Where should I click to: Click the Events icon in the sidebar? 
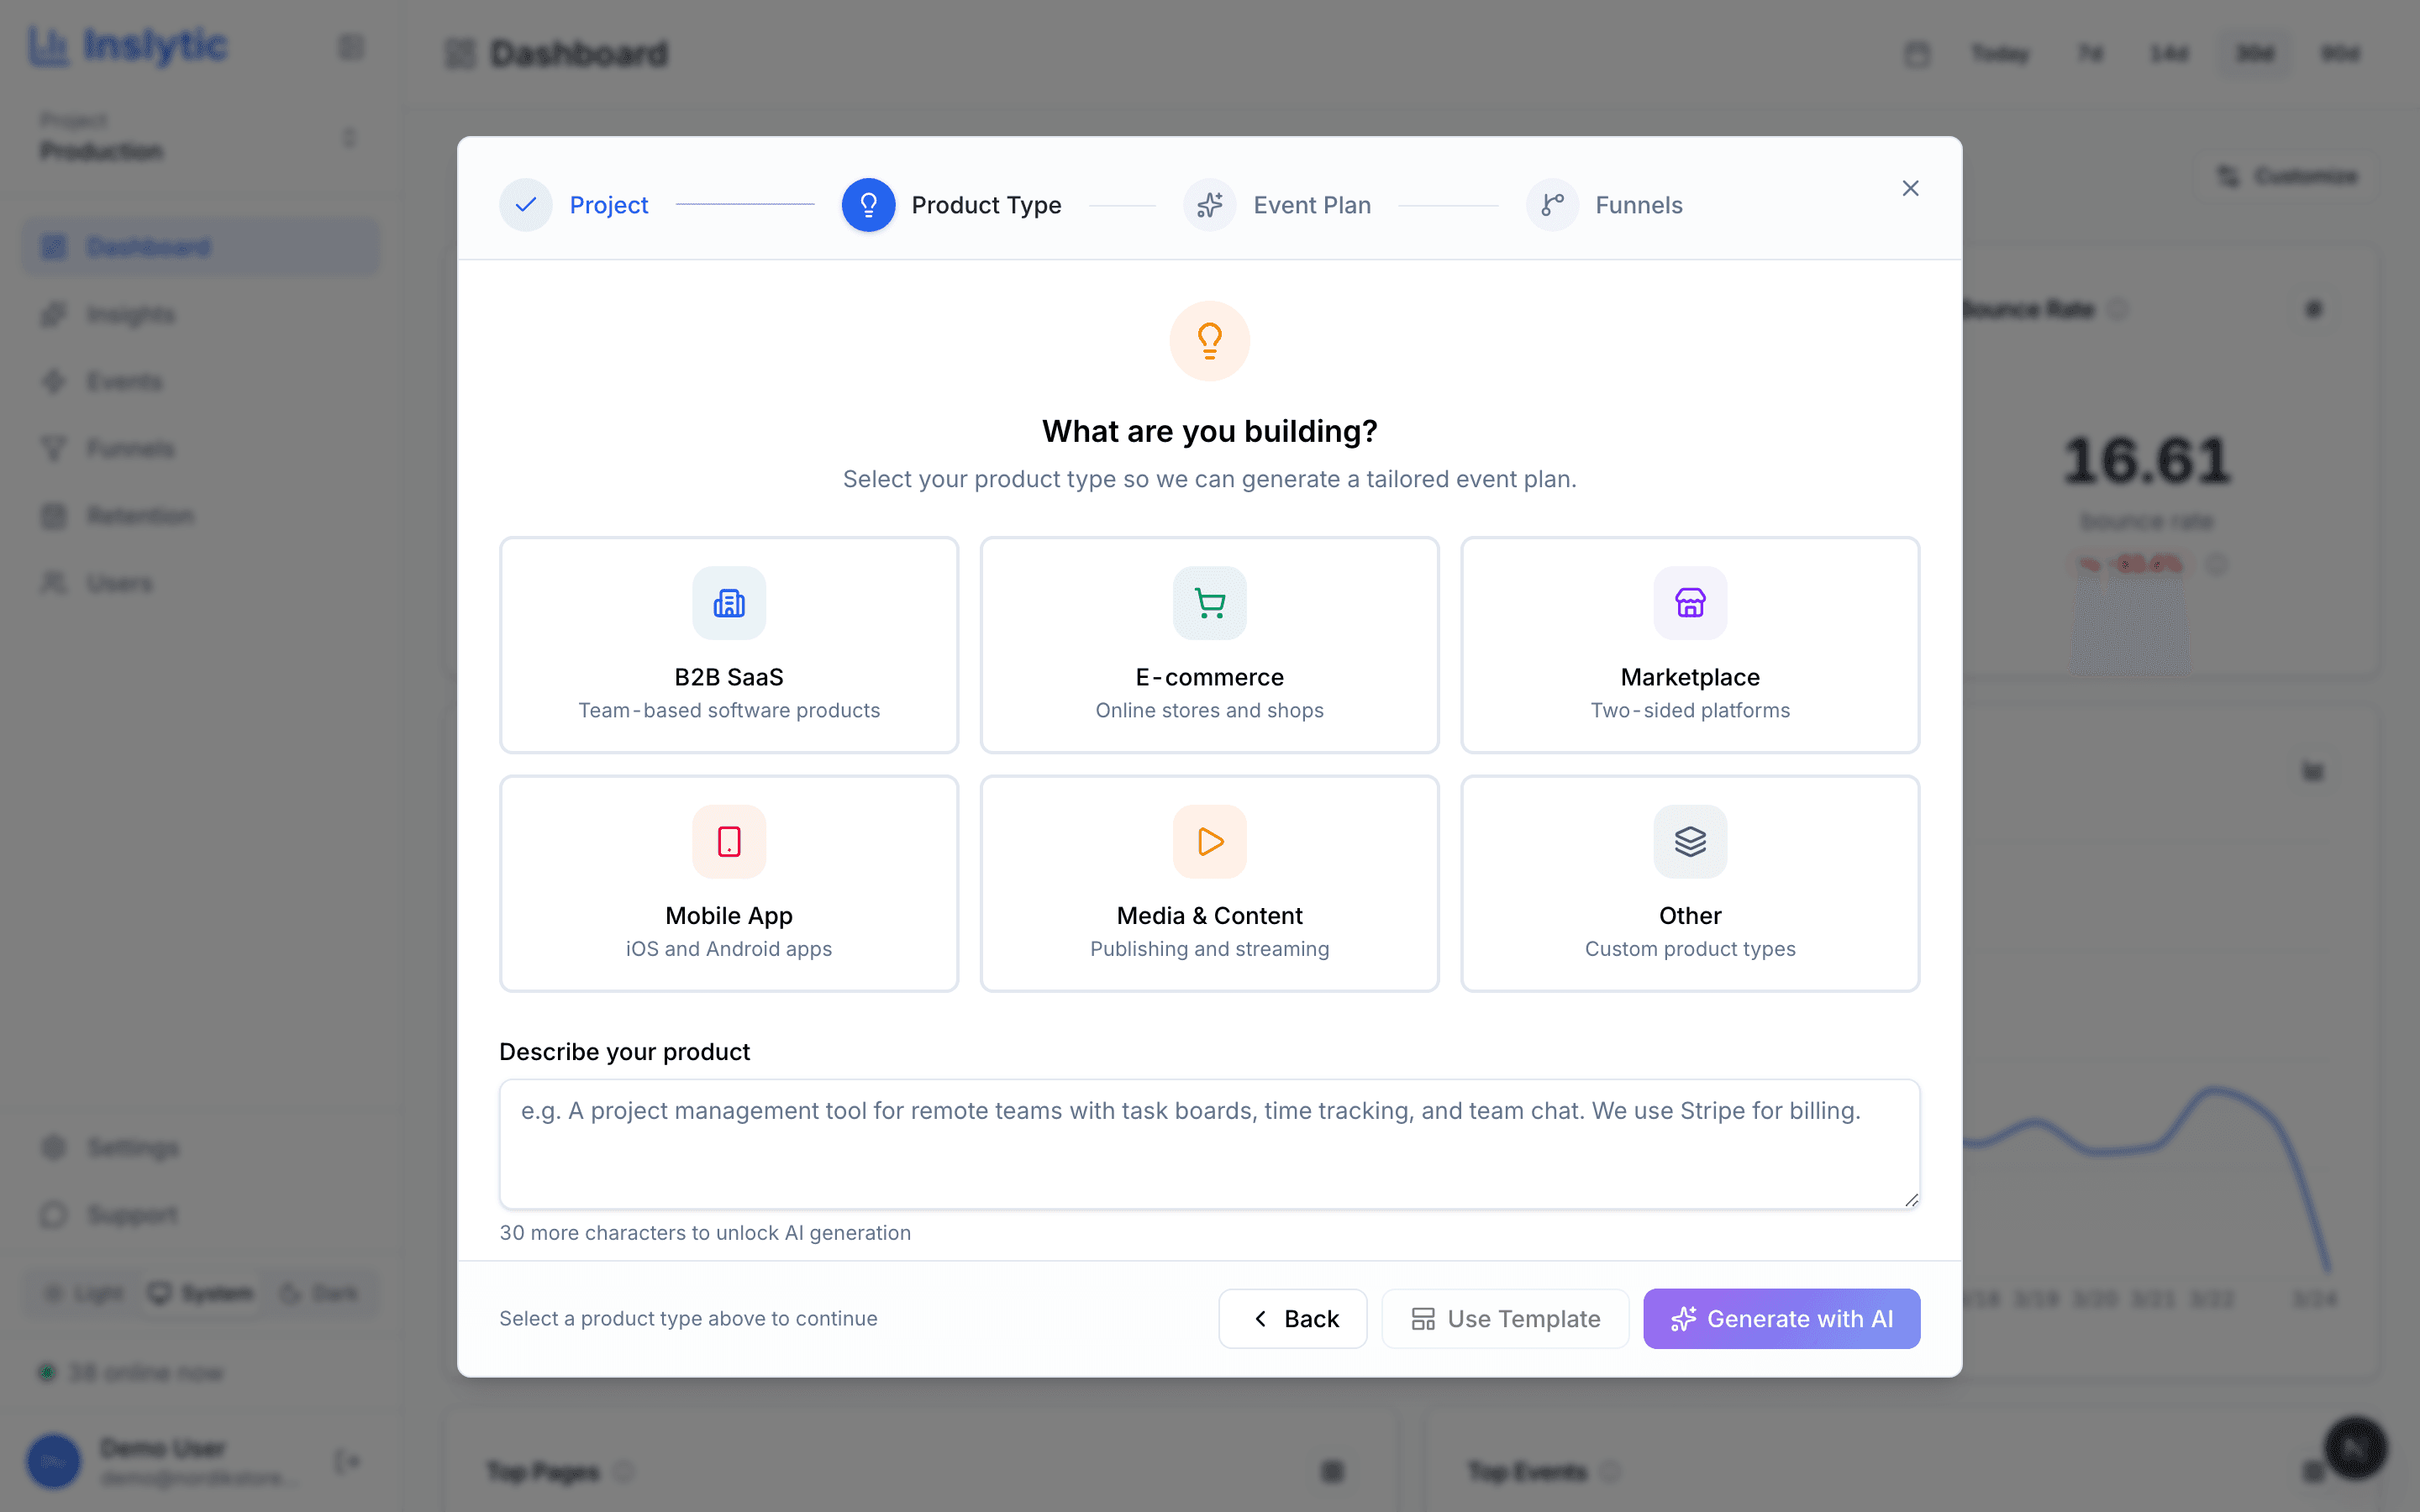tap(54, 381)
